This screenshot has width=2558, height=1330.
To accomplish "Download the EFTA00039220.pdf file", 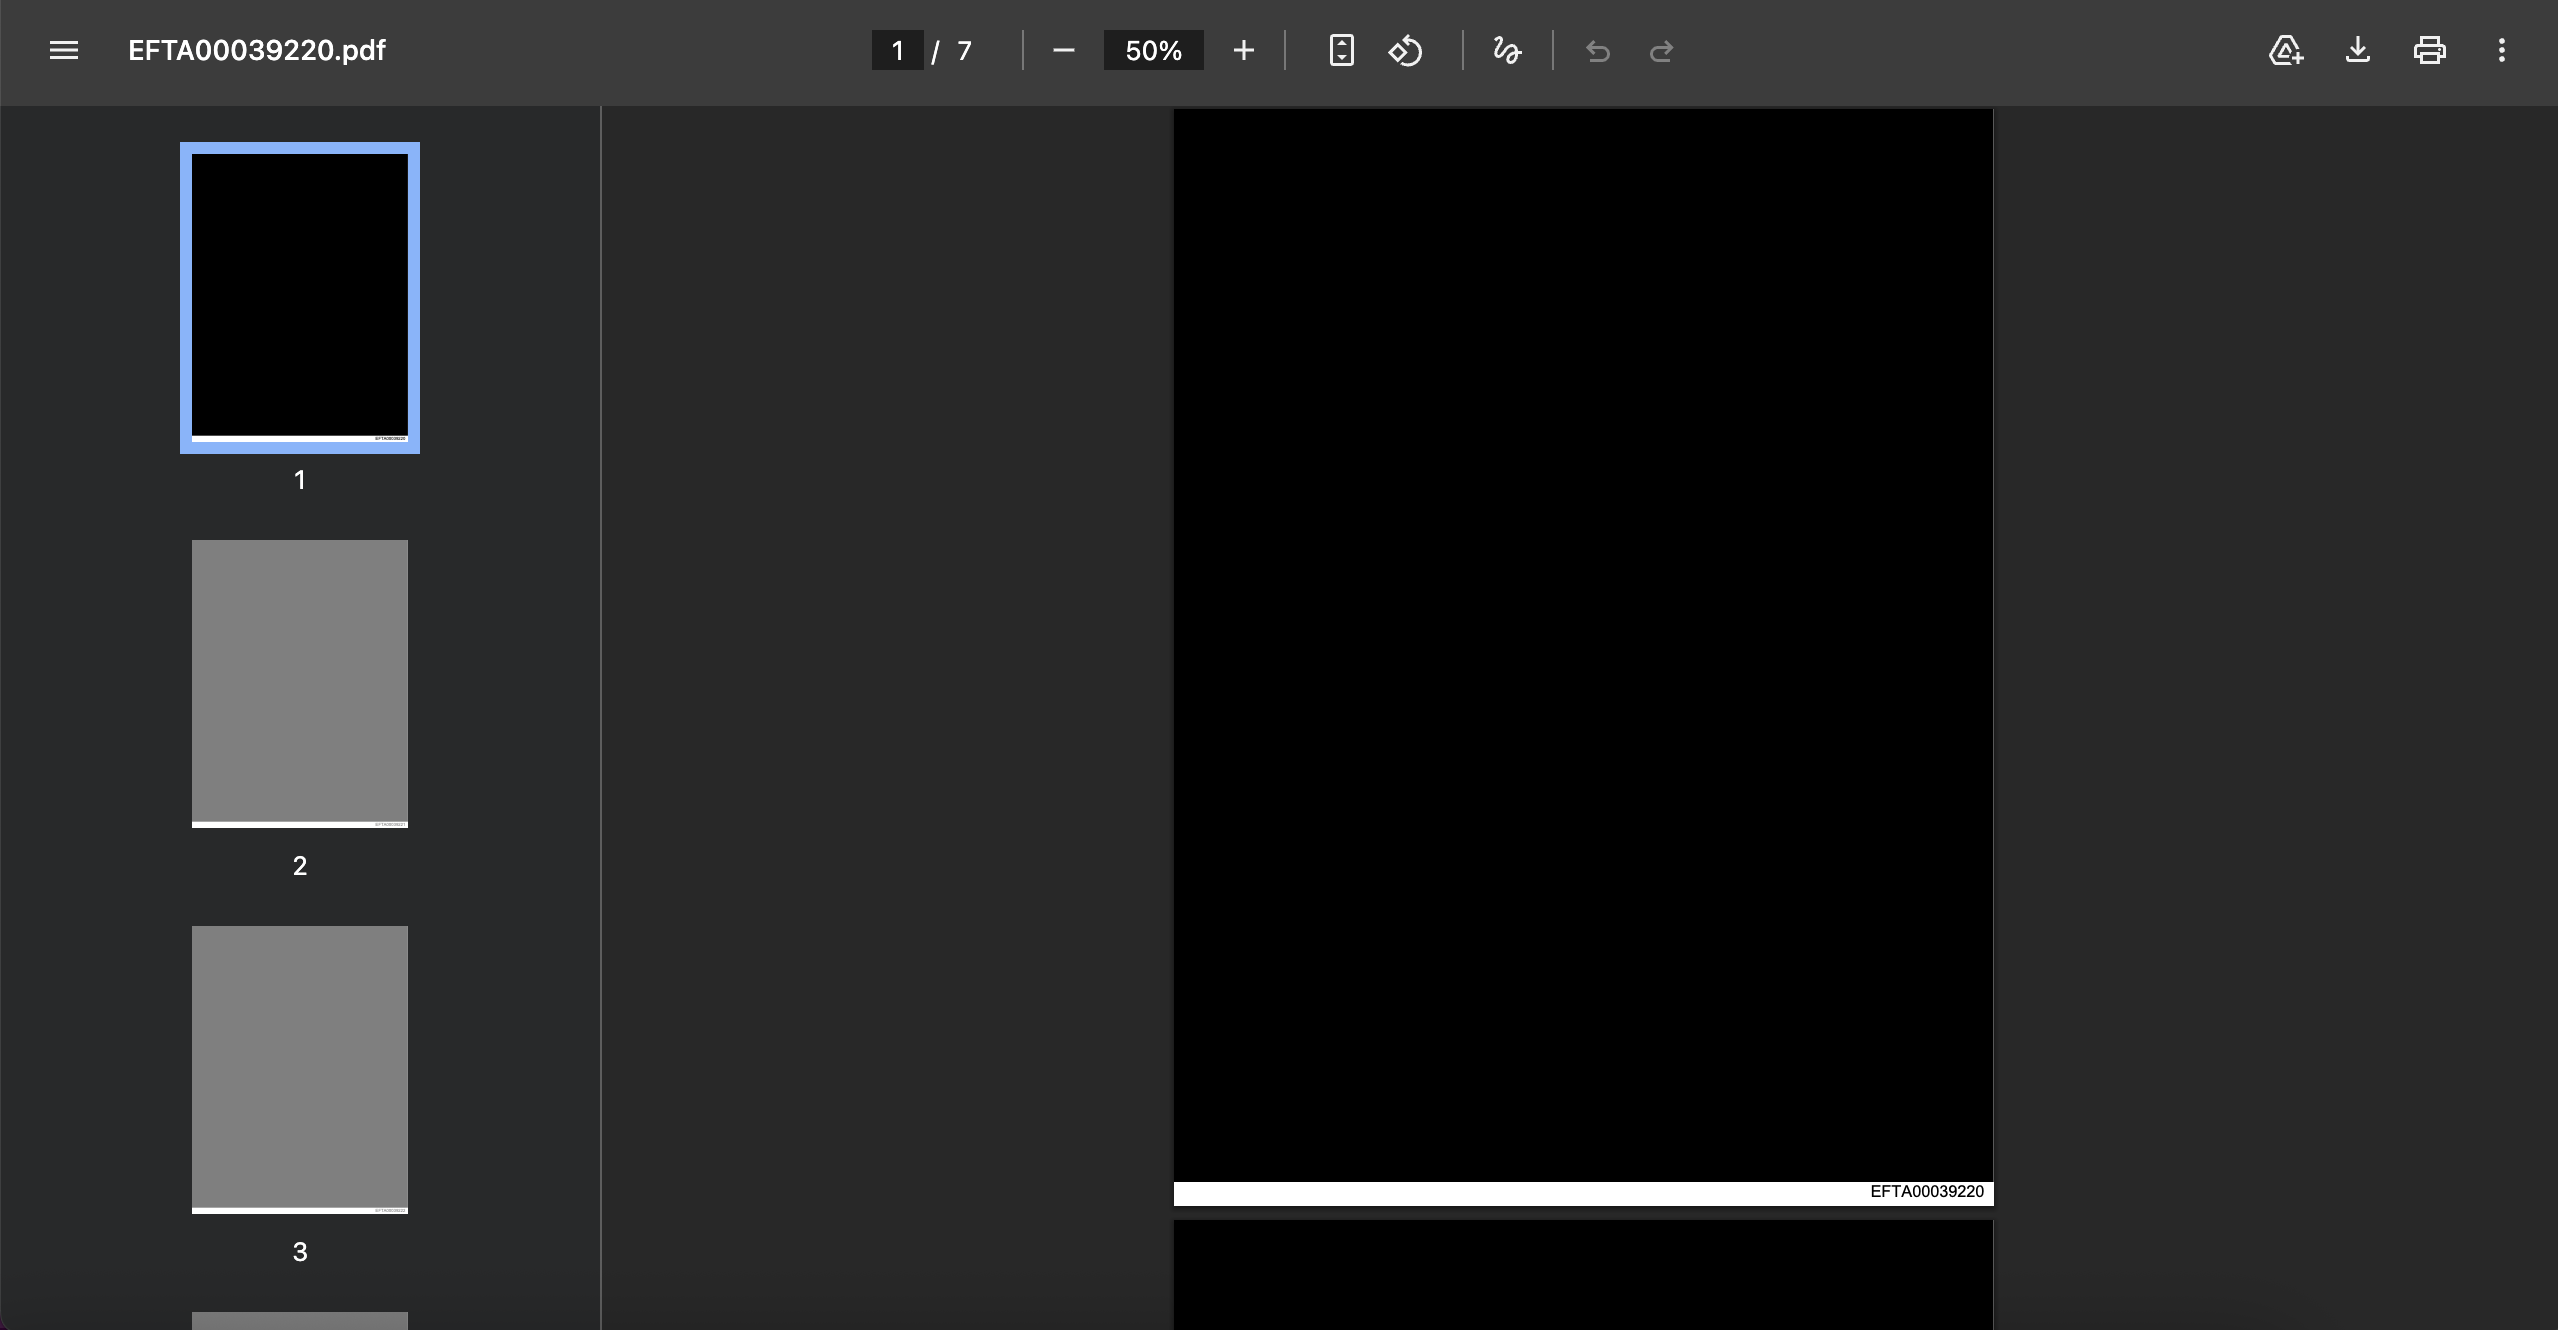I will pos(2358,50).
